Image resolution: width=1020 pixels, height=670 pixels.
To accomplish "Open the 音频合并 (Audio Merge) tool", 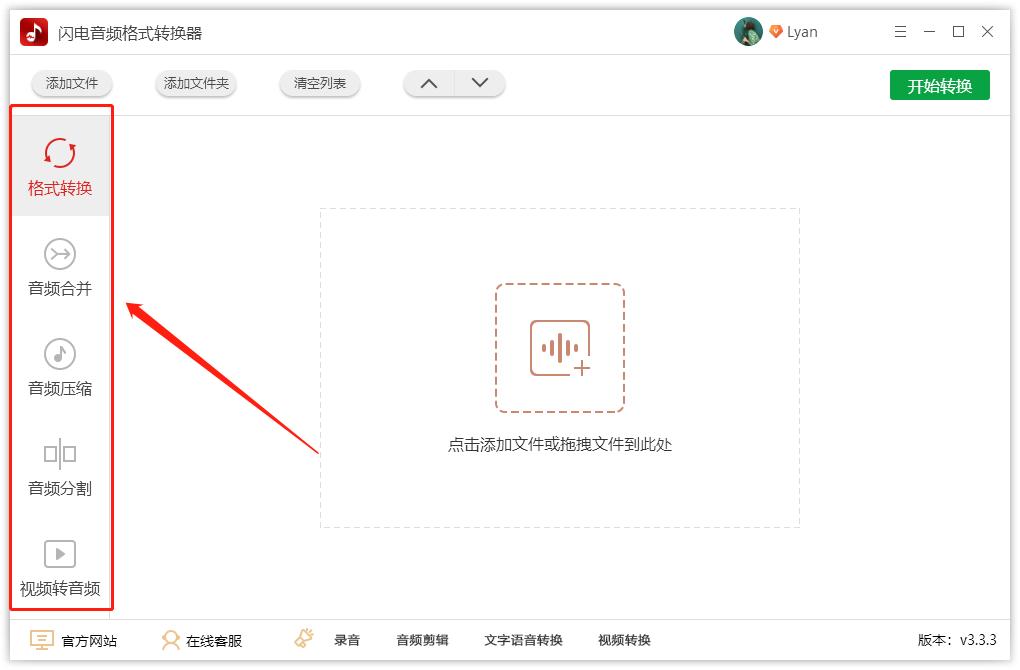I will point(60,265).
